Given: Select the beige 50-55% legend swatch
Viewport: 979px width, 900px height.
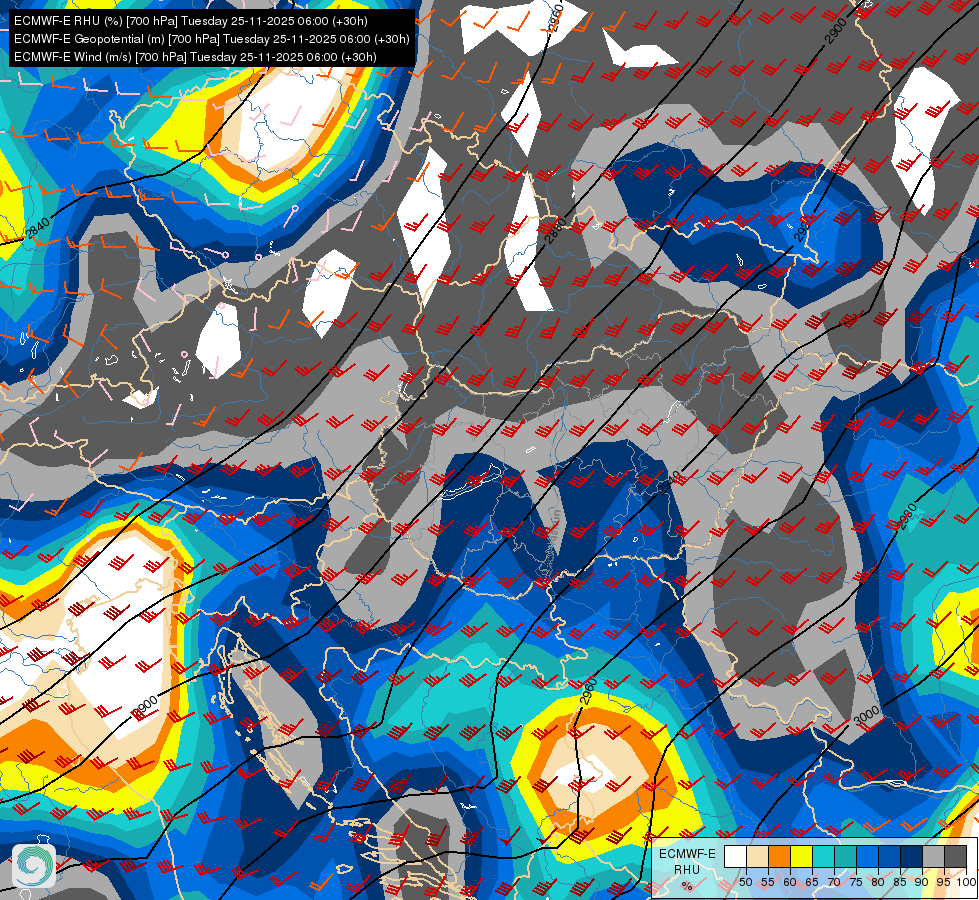Looking at the screenshot, I should click(x=757, y=856).
